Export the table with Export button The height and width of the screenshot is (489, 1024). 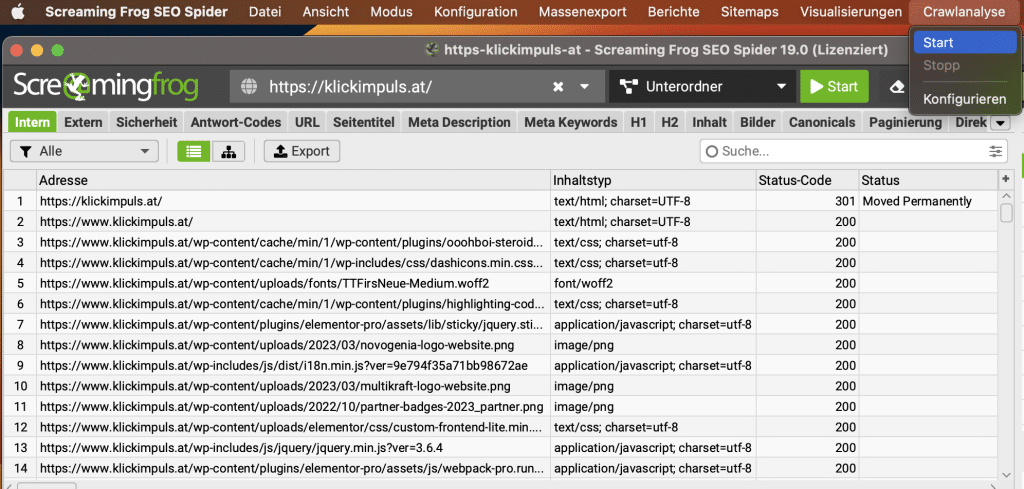[x=302, y=151]
